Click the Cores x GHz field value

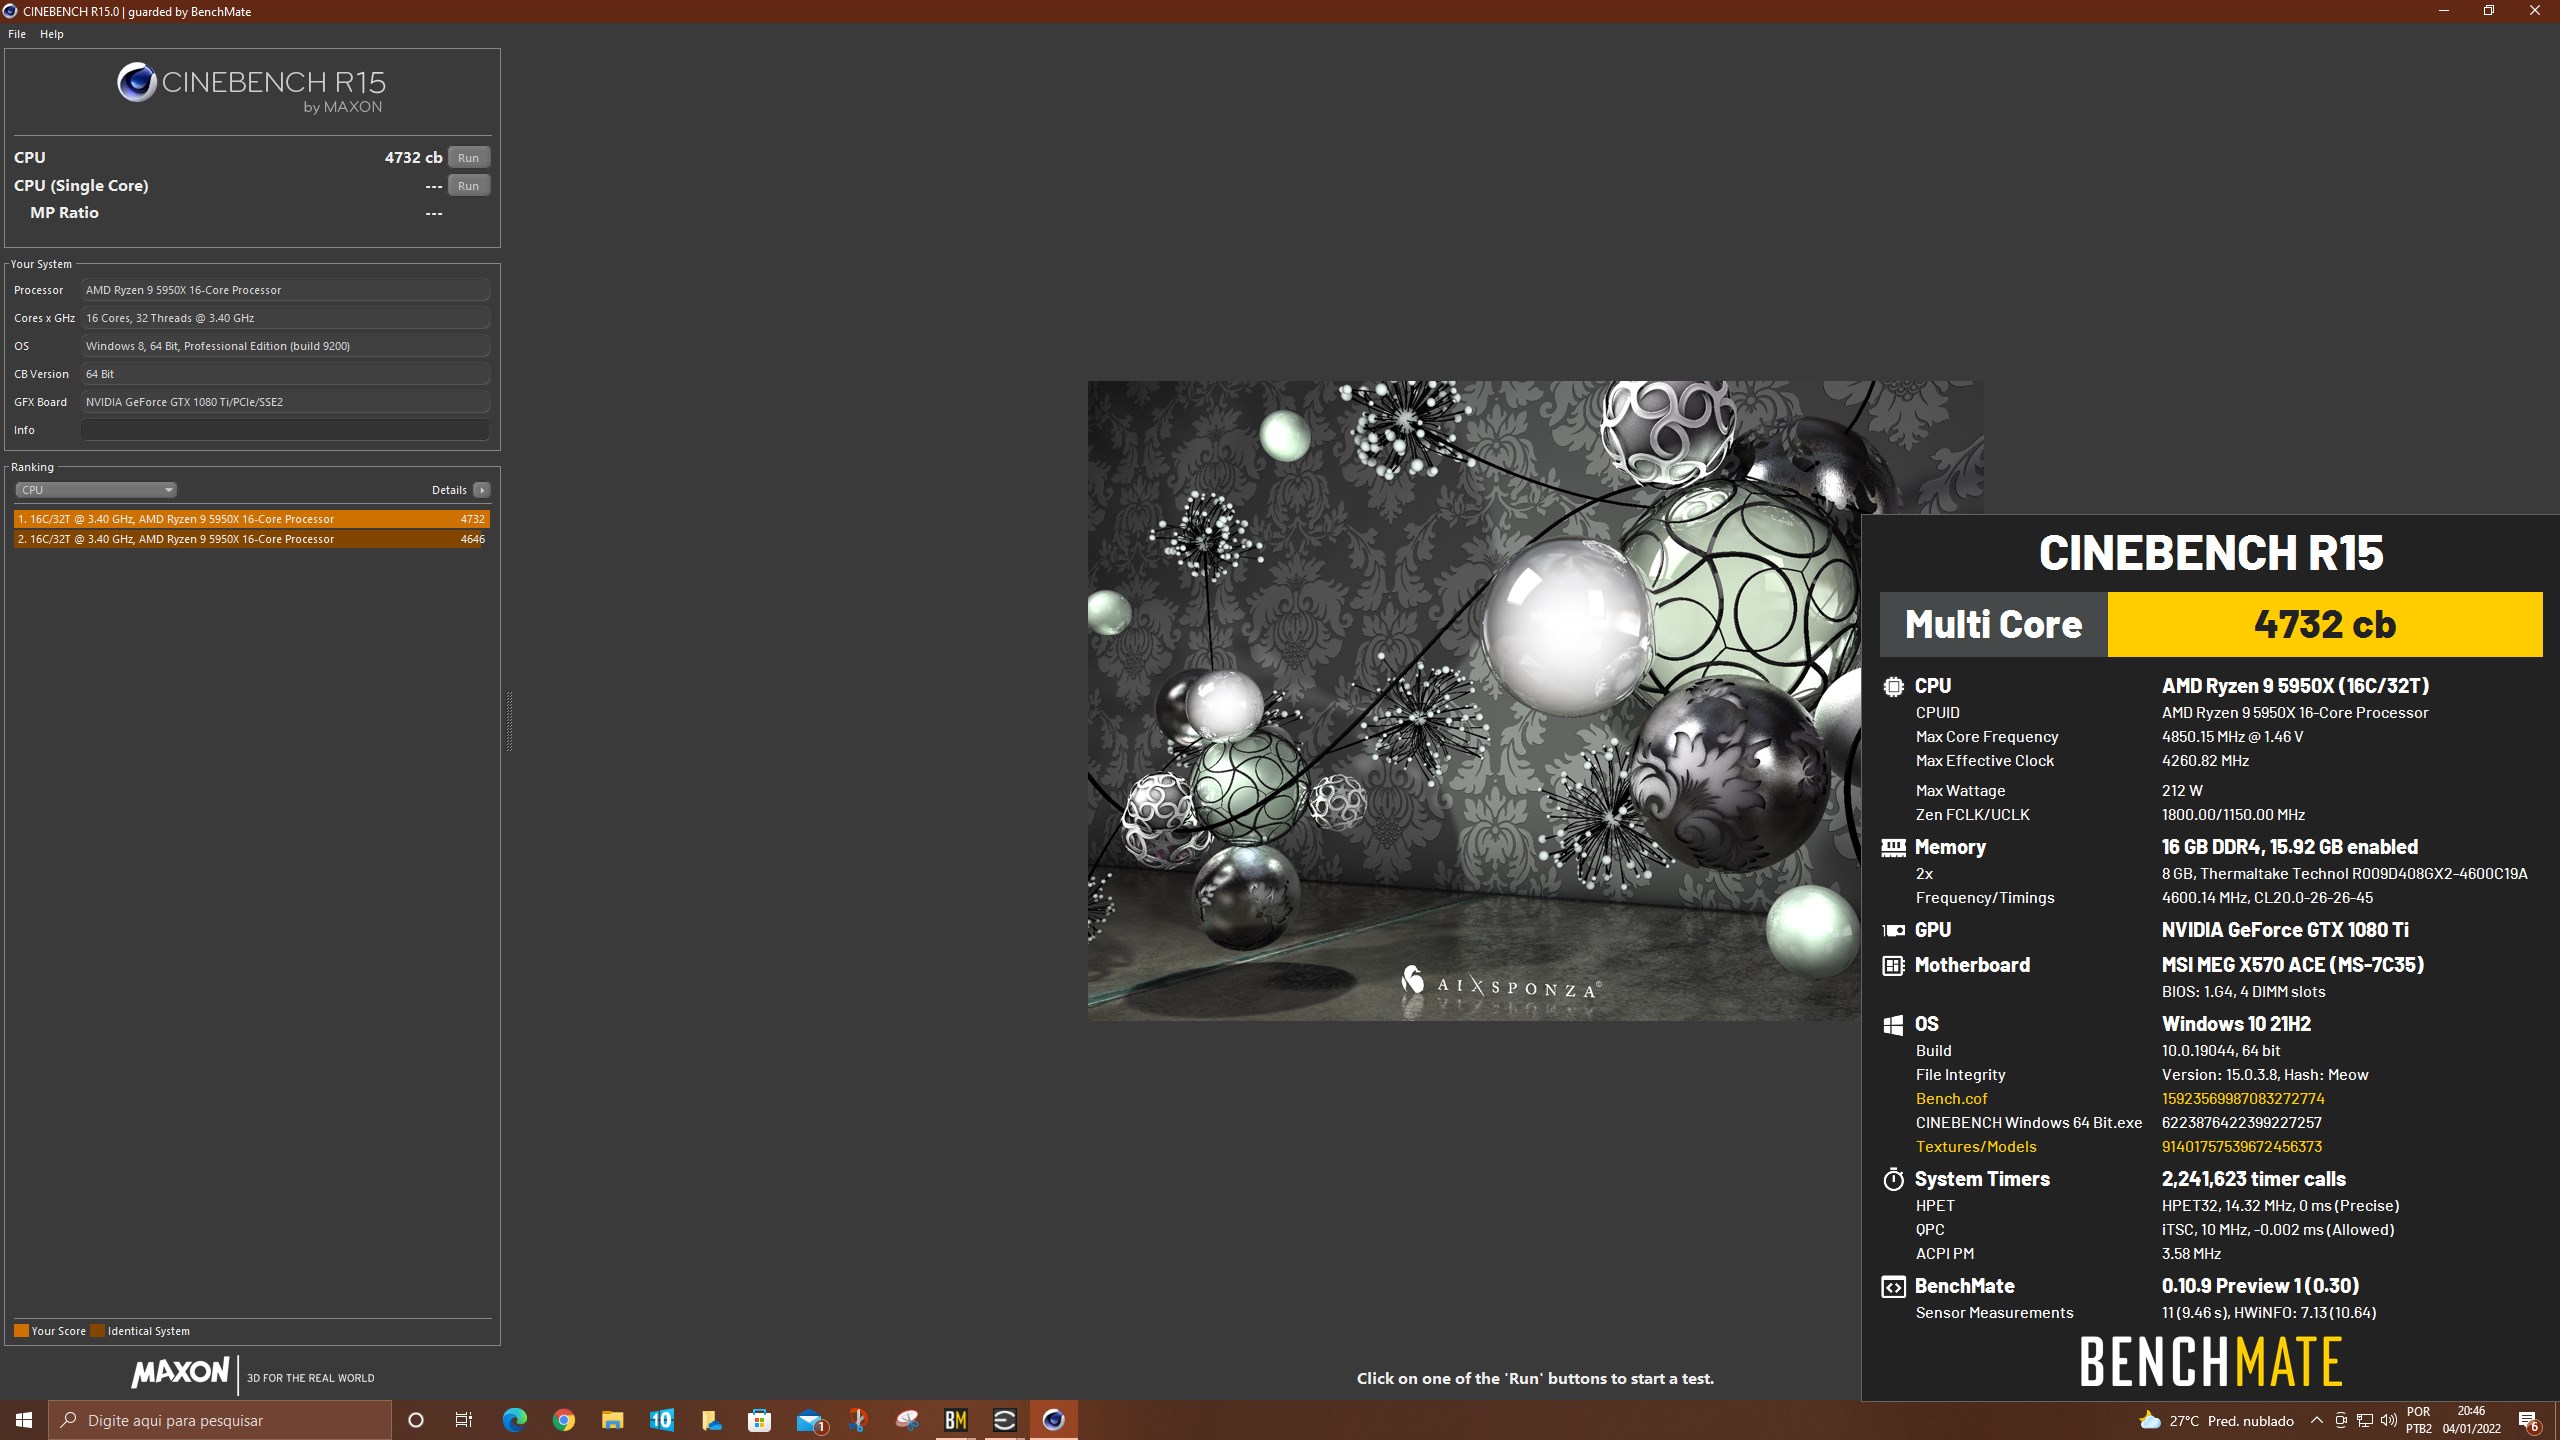click(285, 318)
